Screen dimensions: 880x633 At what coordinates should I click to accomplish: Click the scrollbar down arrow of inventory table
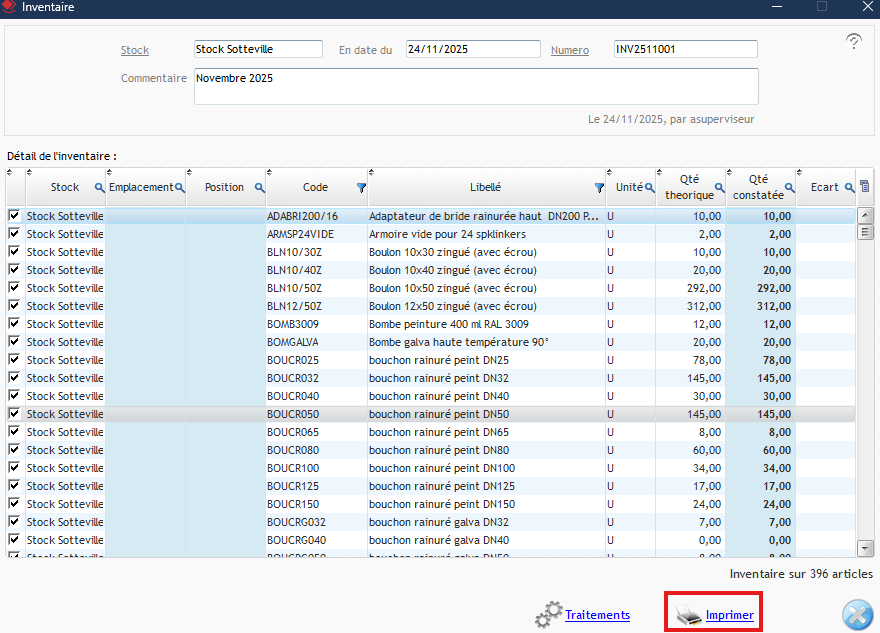[x=865, y=547]
